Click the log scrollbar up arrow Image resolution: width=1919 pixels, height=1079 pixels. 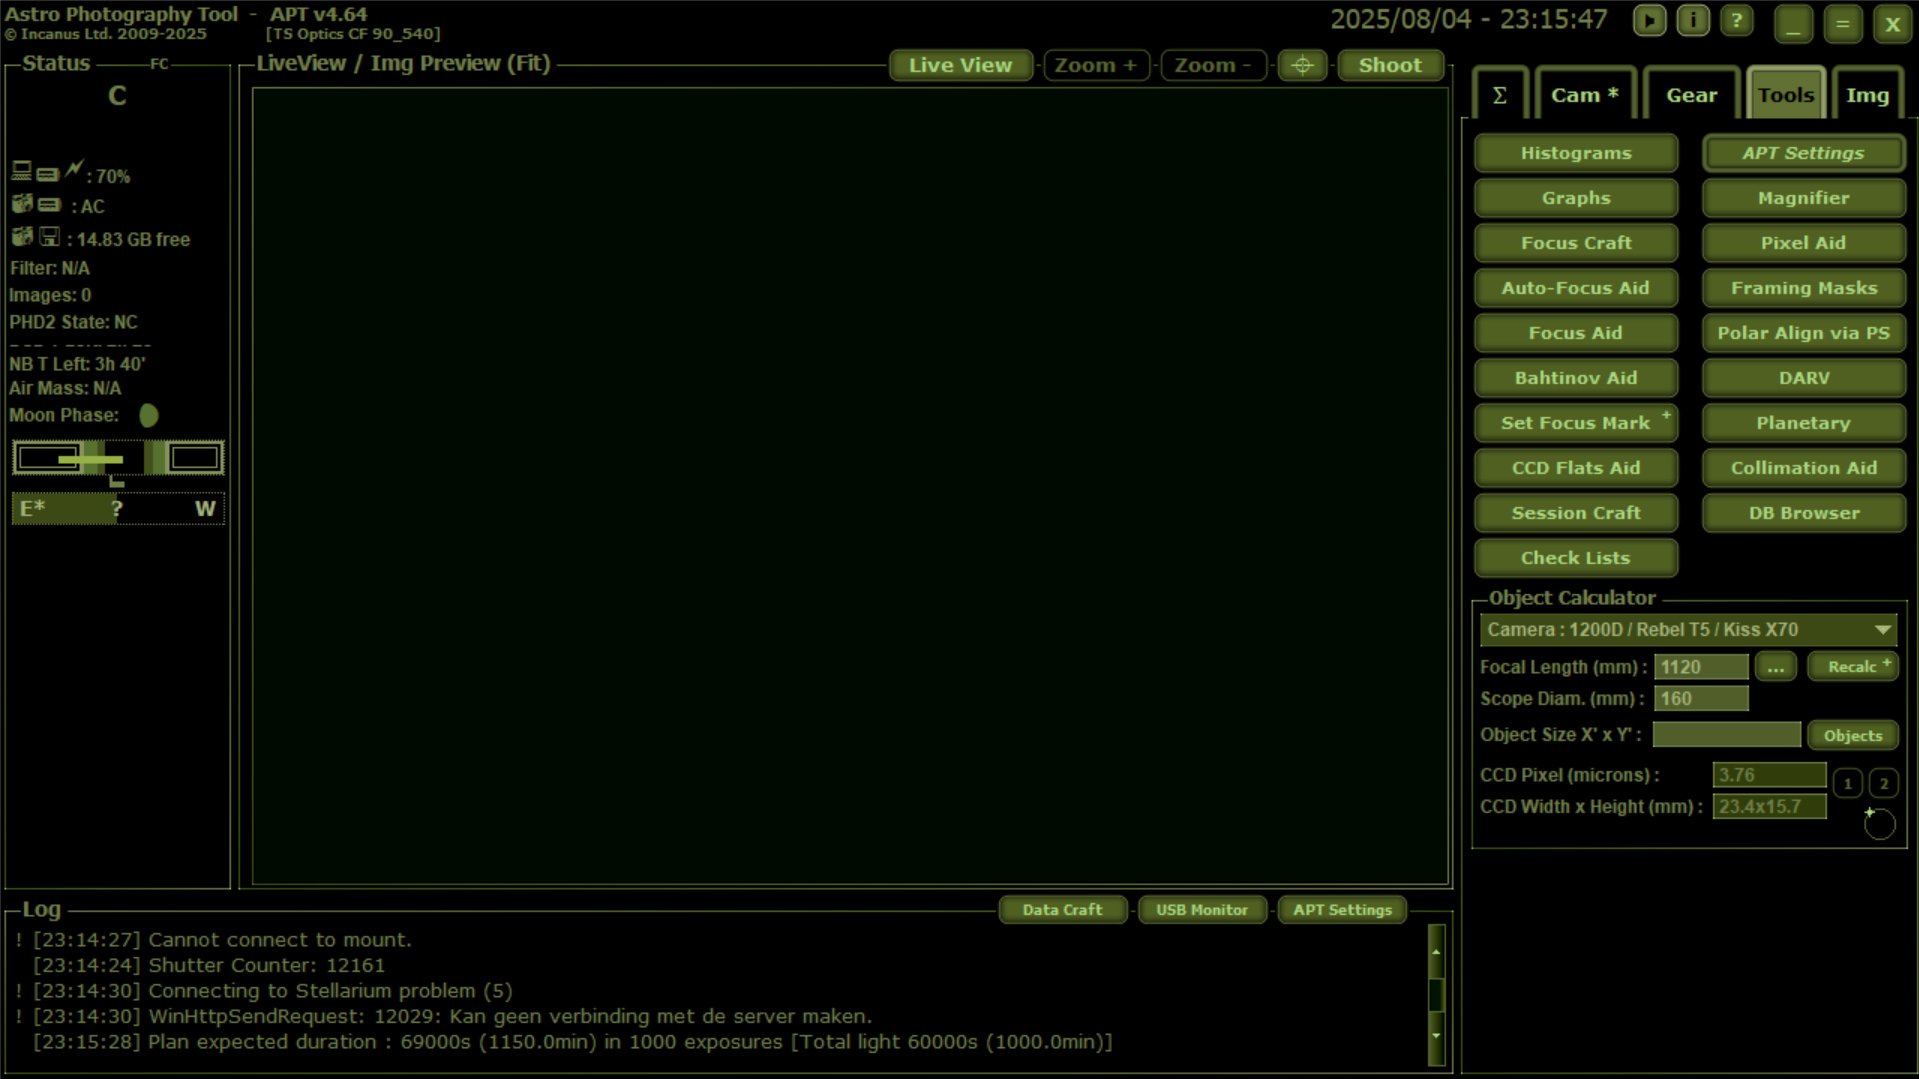coord(1436,951)
